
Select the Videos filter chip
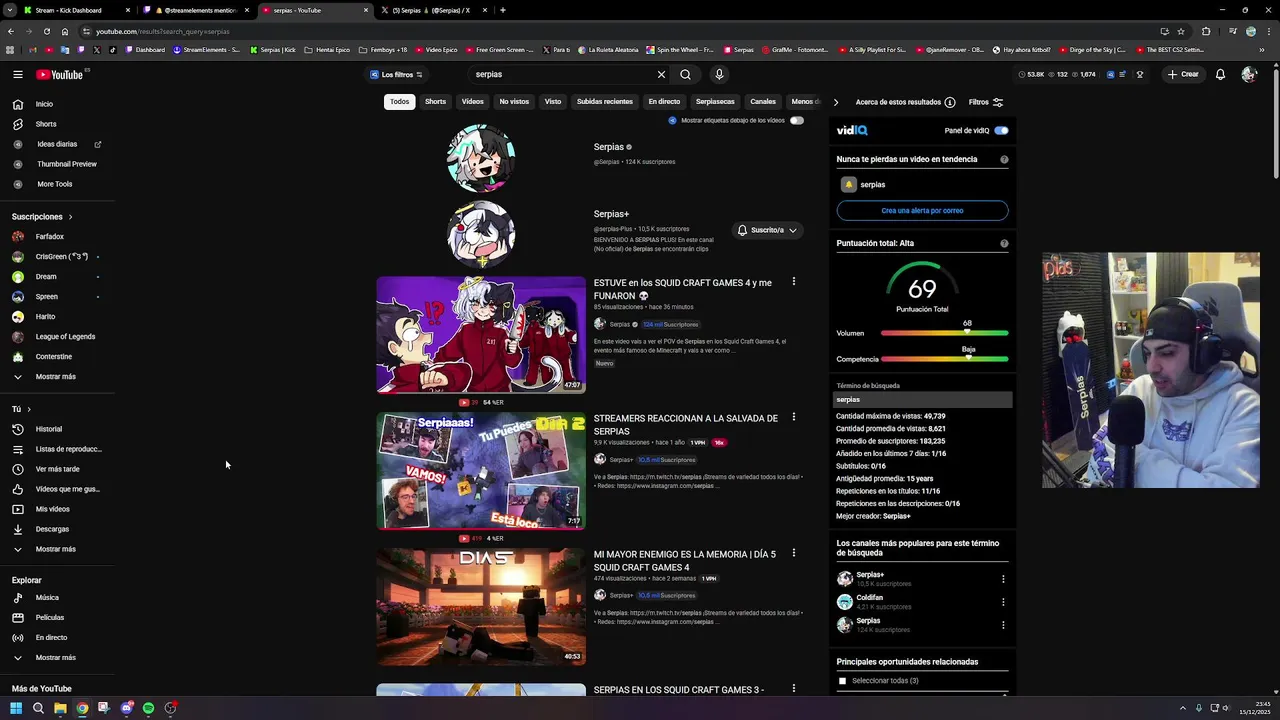click(473, 101)
